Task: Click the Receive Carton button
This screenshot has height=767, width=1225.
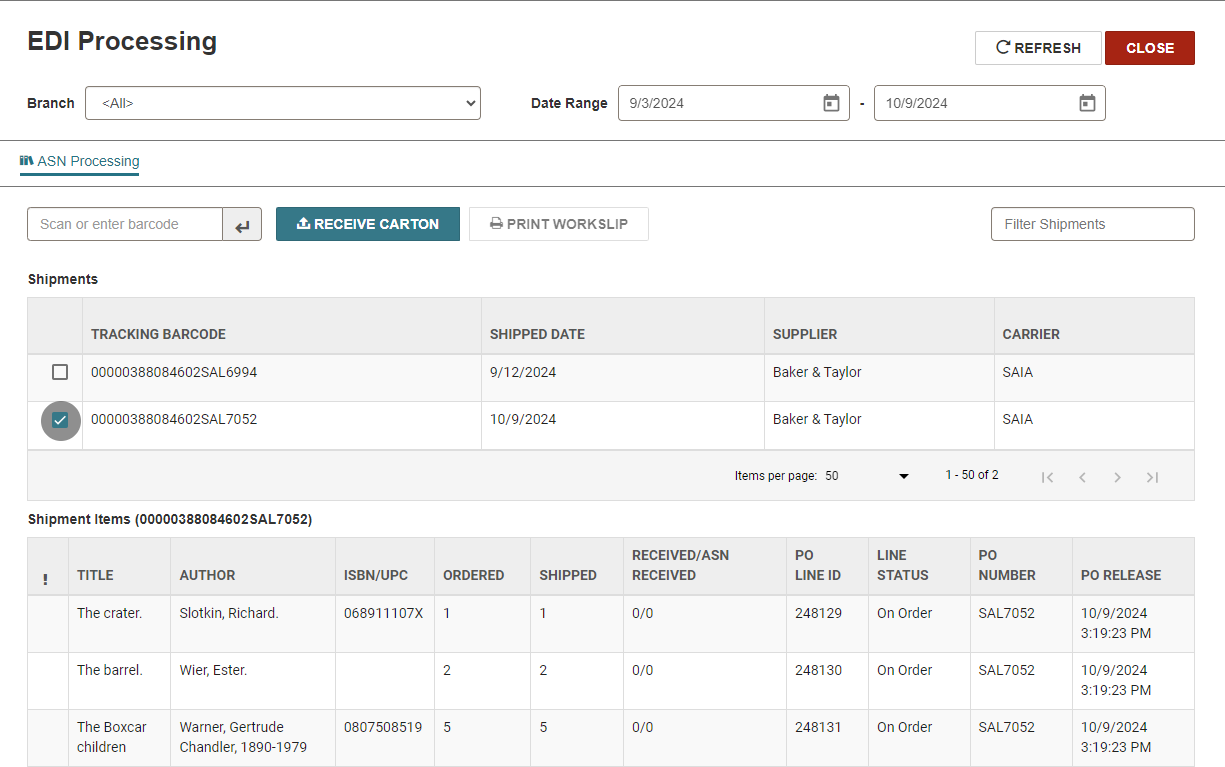Action: tap(368, 224)
